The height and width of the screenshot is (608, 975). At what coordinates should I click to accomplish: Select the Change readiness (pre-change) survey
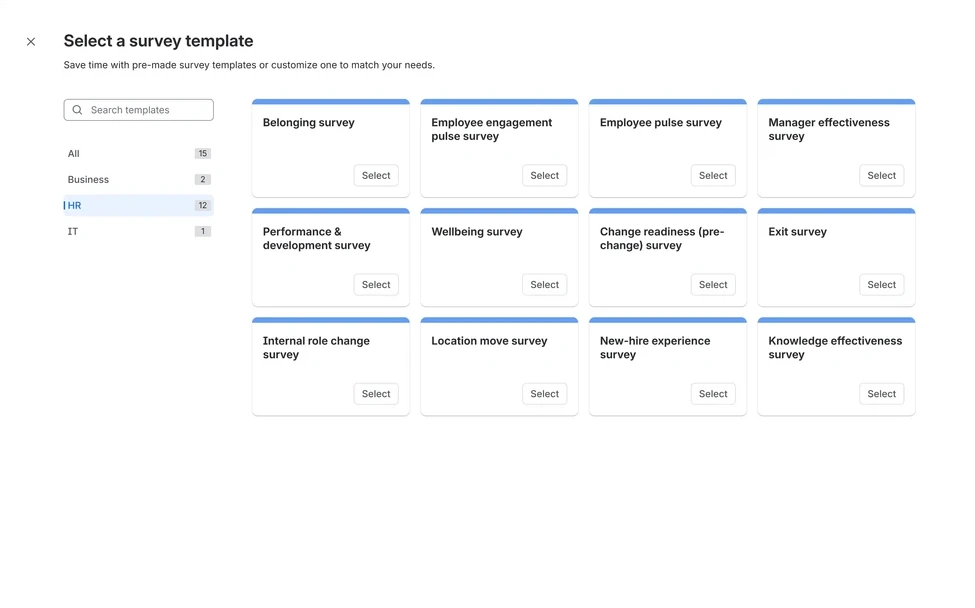(712, 284)
